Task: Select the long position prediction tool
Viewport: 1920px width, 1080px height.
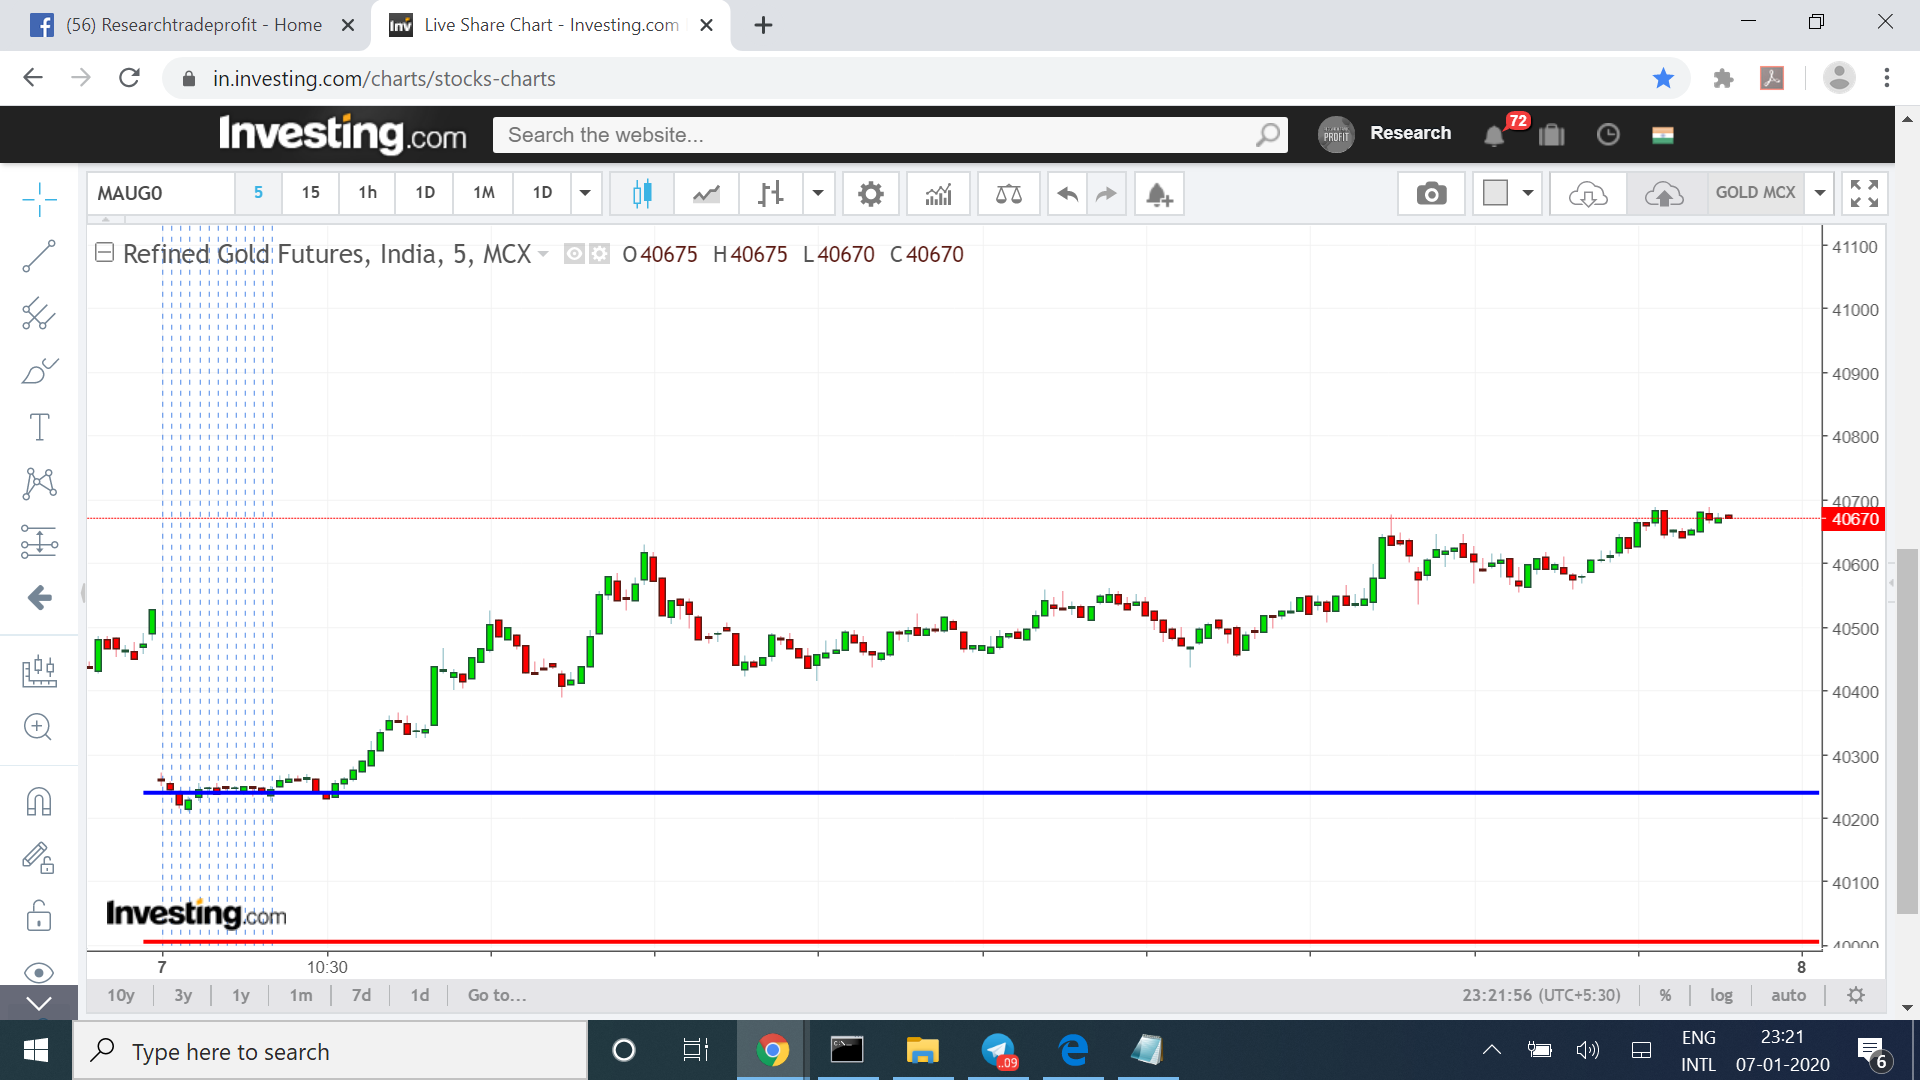Action: point(39,541)
